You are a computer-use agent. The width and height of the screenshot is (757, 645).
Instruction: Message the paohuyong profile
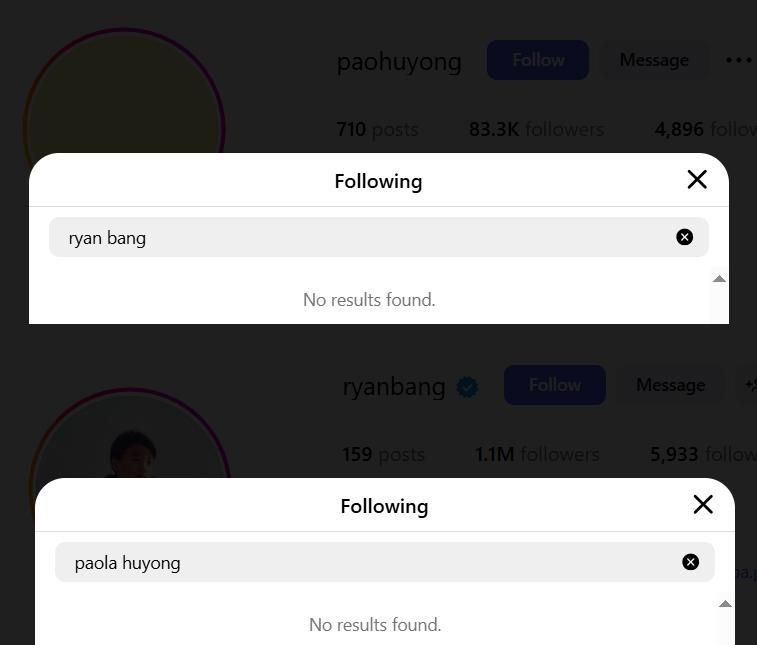(x=653, y=60)
